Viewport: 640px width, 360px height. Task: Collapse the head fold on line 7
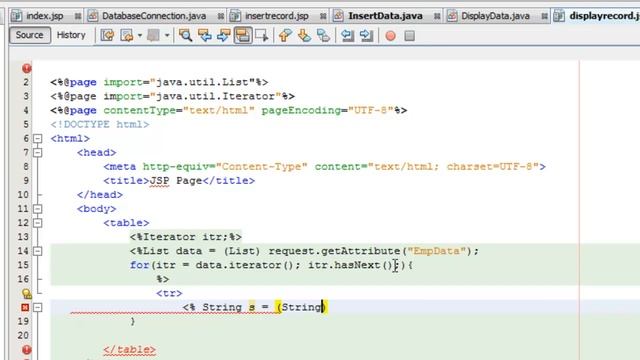38,153
